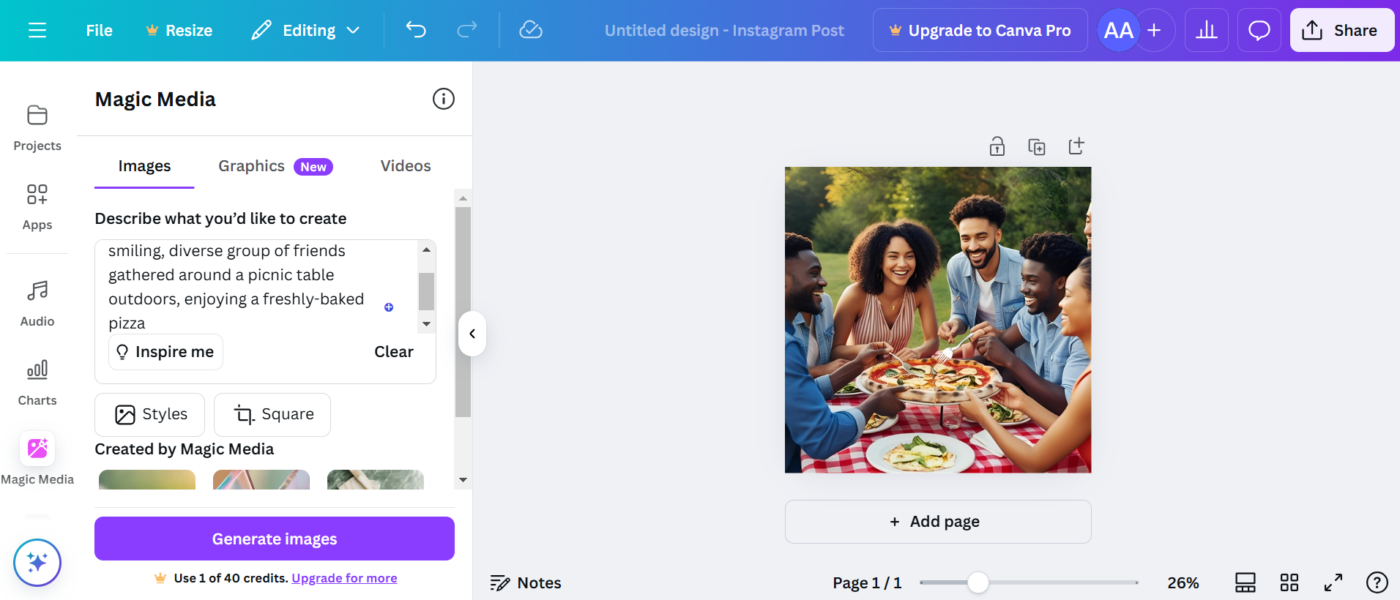Enter fullscreen presentation mode
Screen dimensions: 1400x600
pyautogui.click(x=1333, y=582)
